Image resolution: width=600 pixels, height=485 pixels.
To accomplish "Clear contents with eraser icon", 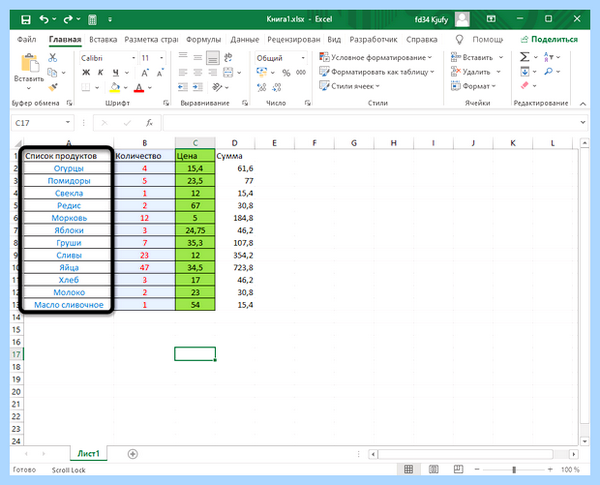I will point(525,86).
